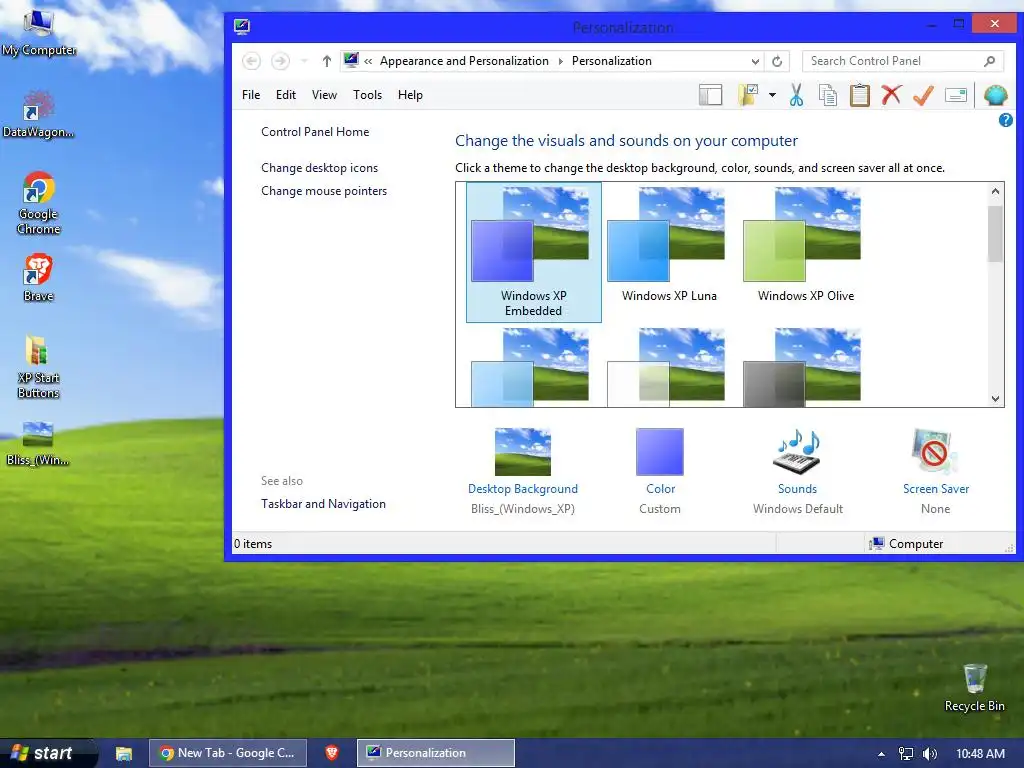Click the Start button
This screenshot has width=1024, height=768.
47,753
